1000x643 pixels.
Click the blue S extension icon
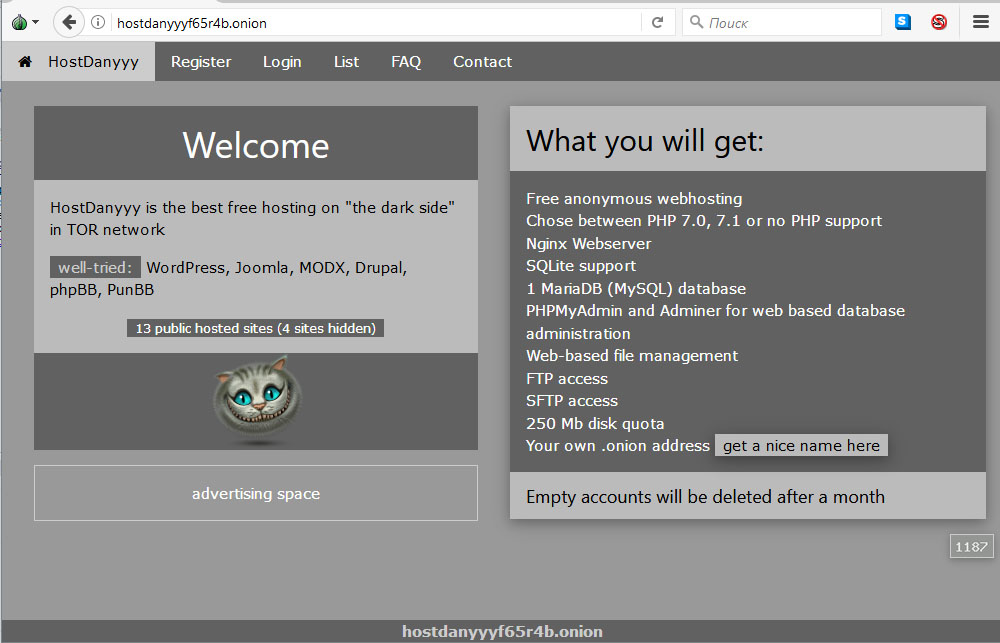coord(902,22)
